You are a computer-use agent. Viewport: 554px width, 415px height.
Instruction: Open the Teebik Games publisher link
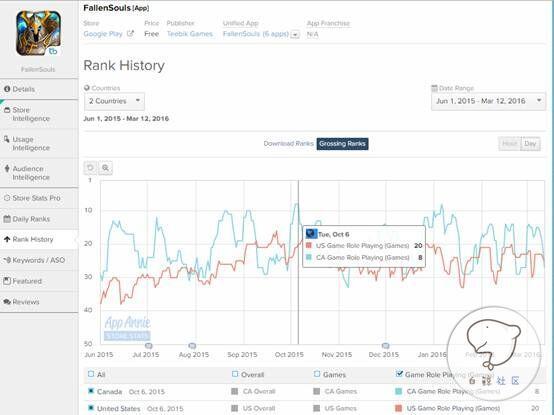pyautogui.click(x=190, y=34)
